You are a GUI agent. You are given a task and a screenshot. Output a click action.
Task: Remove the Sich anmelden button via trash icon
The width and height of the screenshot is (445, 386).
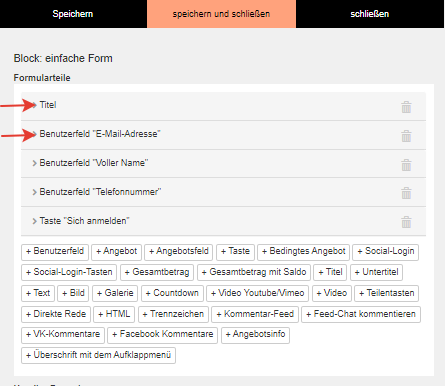(406, 222)
